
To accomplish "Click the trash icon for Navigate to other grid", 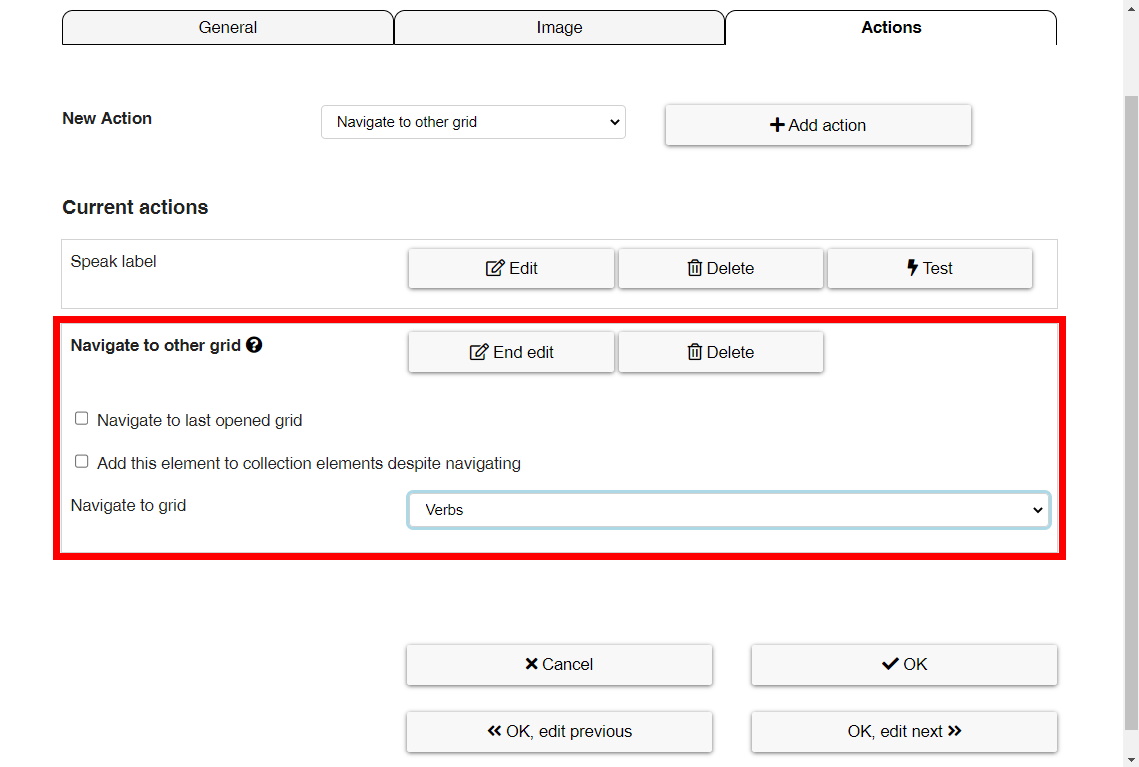I will [694, 351].
